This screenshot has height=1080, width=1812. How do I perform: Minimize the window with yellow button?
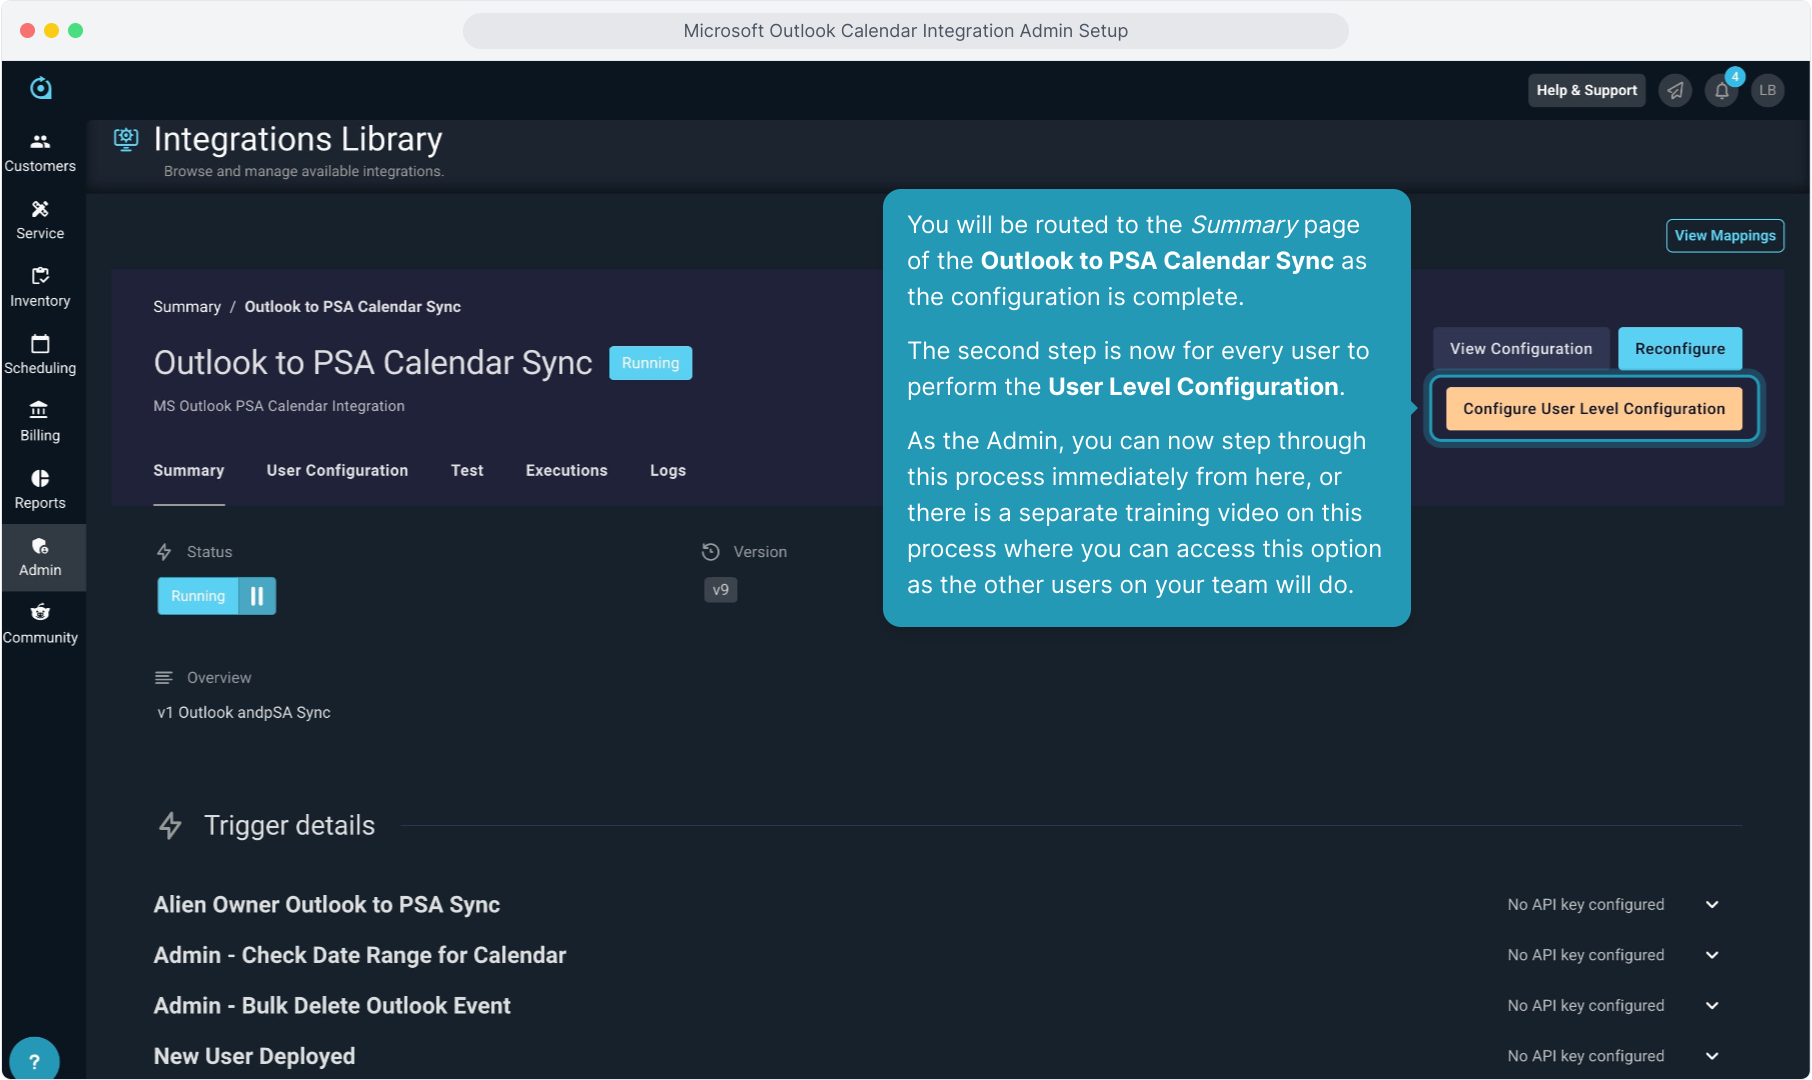click(51, 31)
